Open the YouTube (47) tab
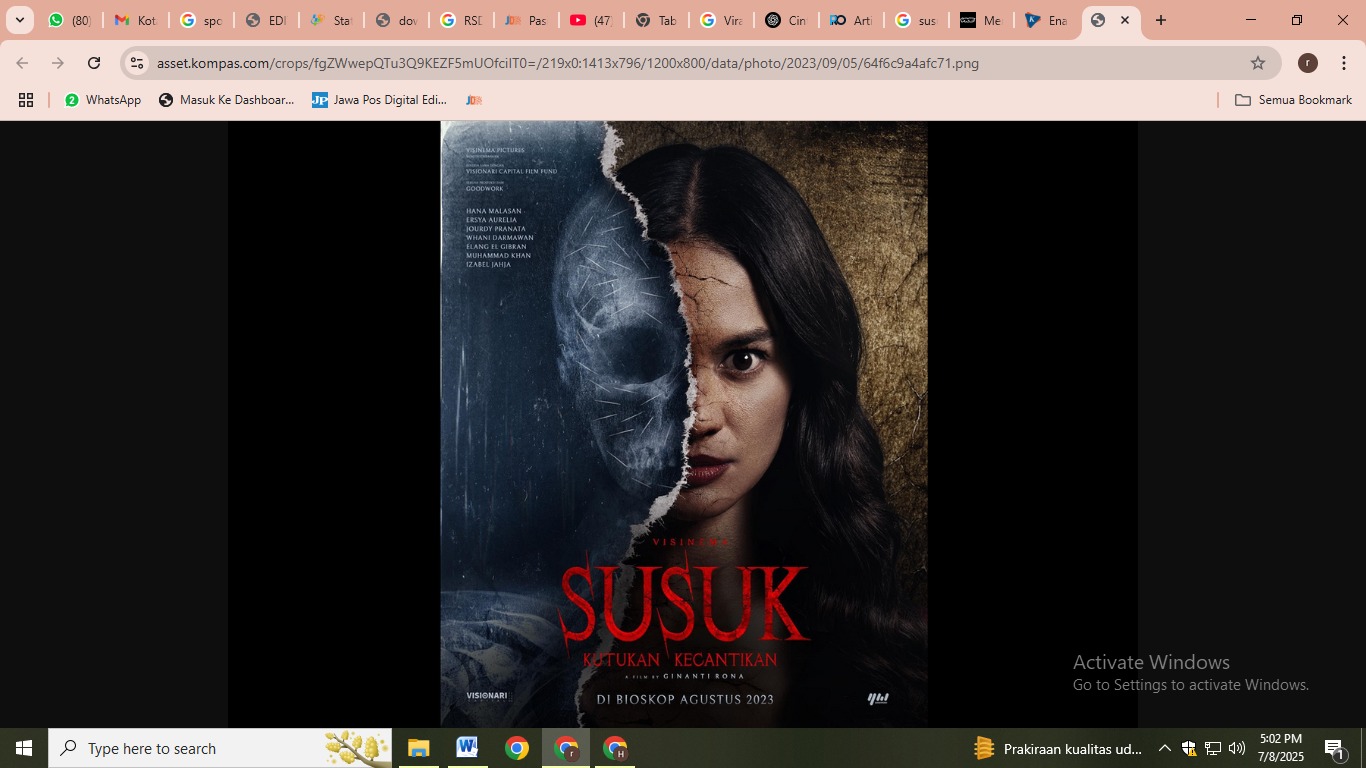1366x768 pixels. 591,20
